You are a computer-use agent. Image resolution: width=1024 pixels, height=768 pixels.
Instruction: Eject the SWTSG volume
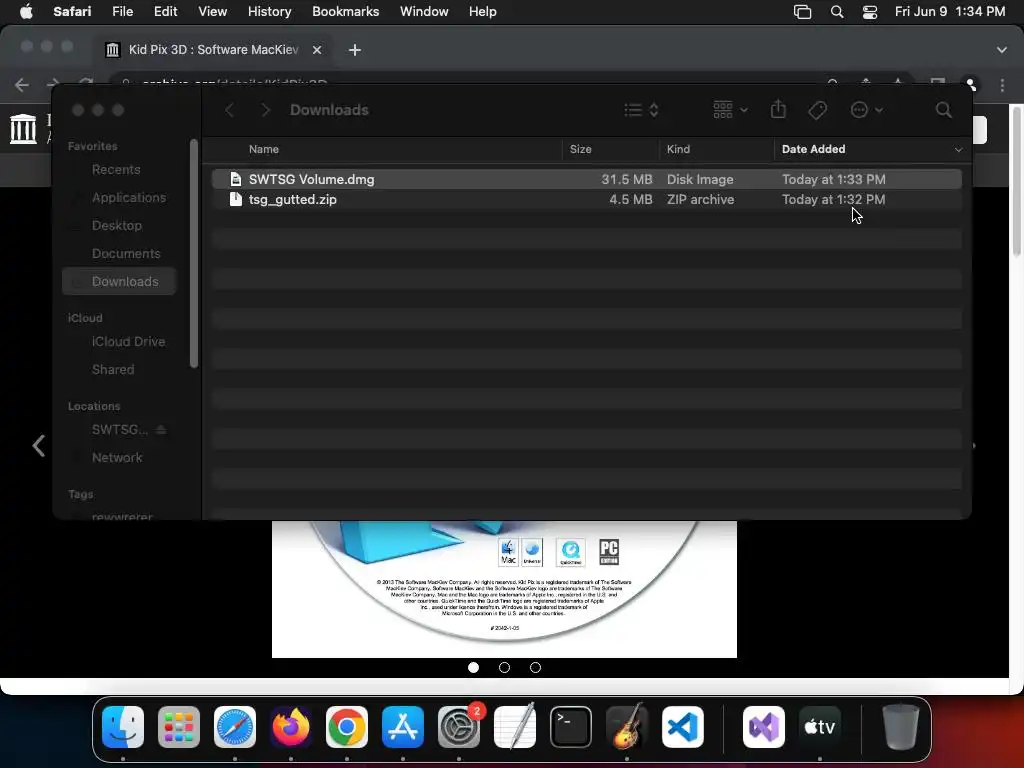pos(161,430)
